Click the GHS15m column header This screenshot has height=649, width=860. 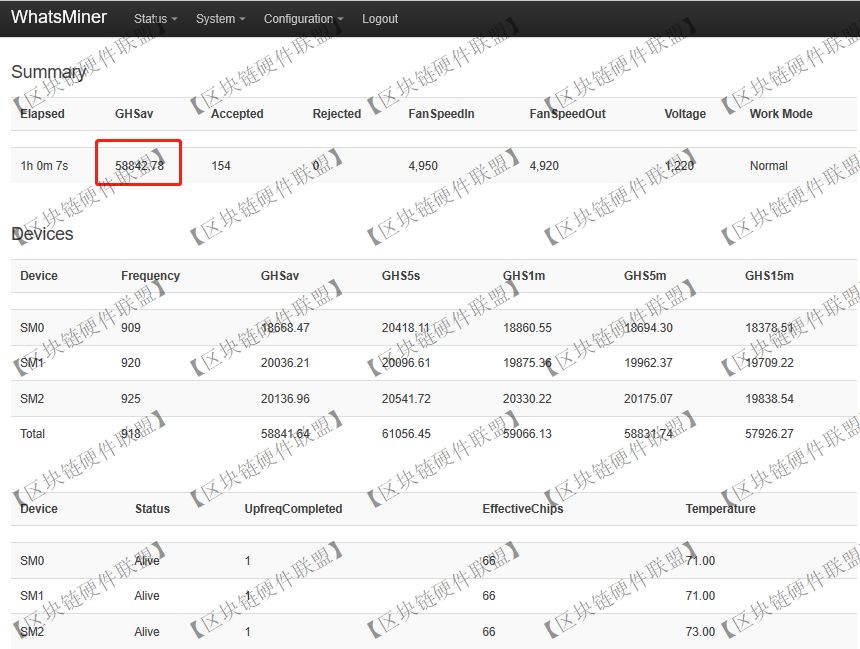(x=769, y=275)
